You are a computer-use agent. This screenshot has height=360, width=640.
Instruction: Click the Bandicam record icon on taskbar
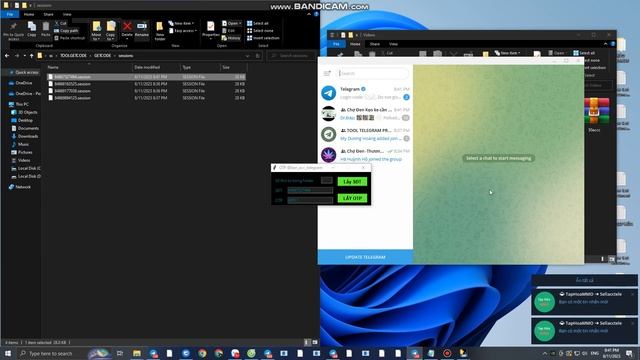[x=447, y=353]
